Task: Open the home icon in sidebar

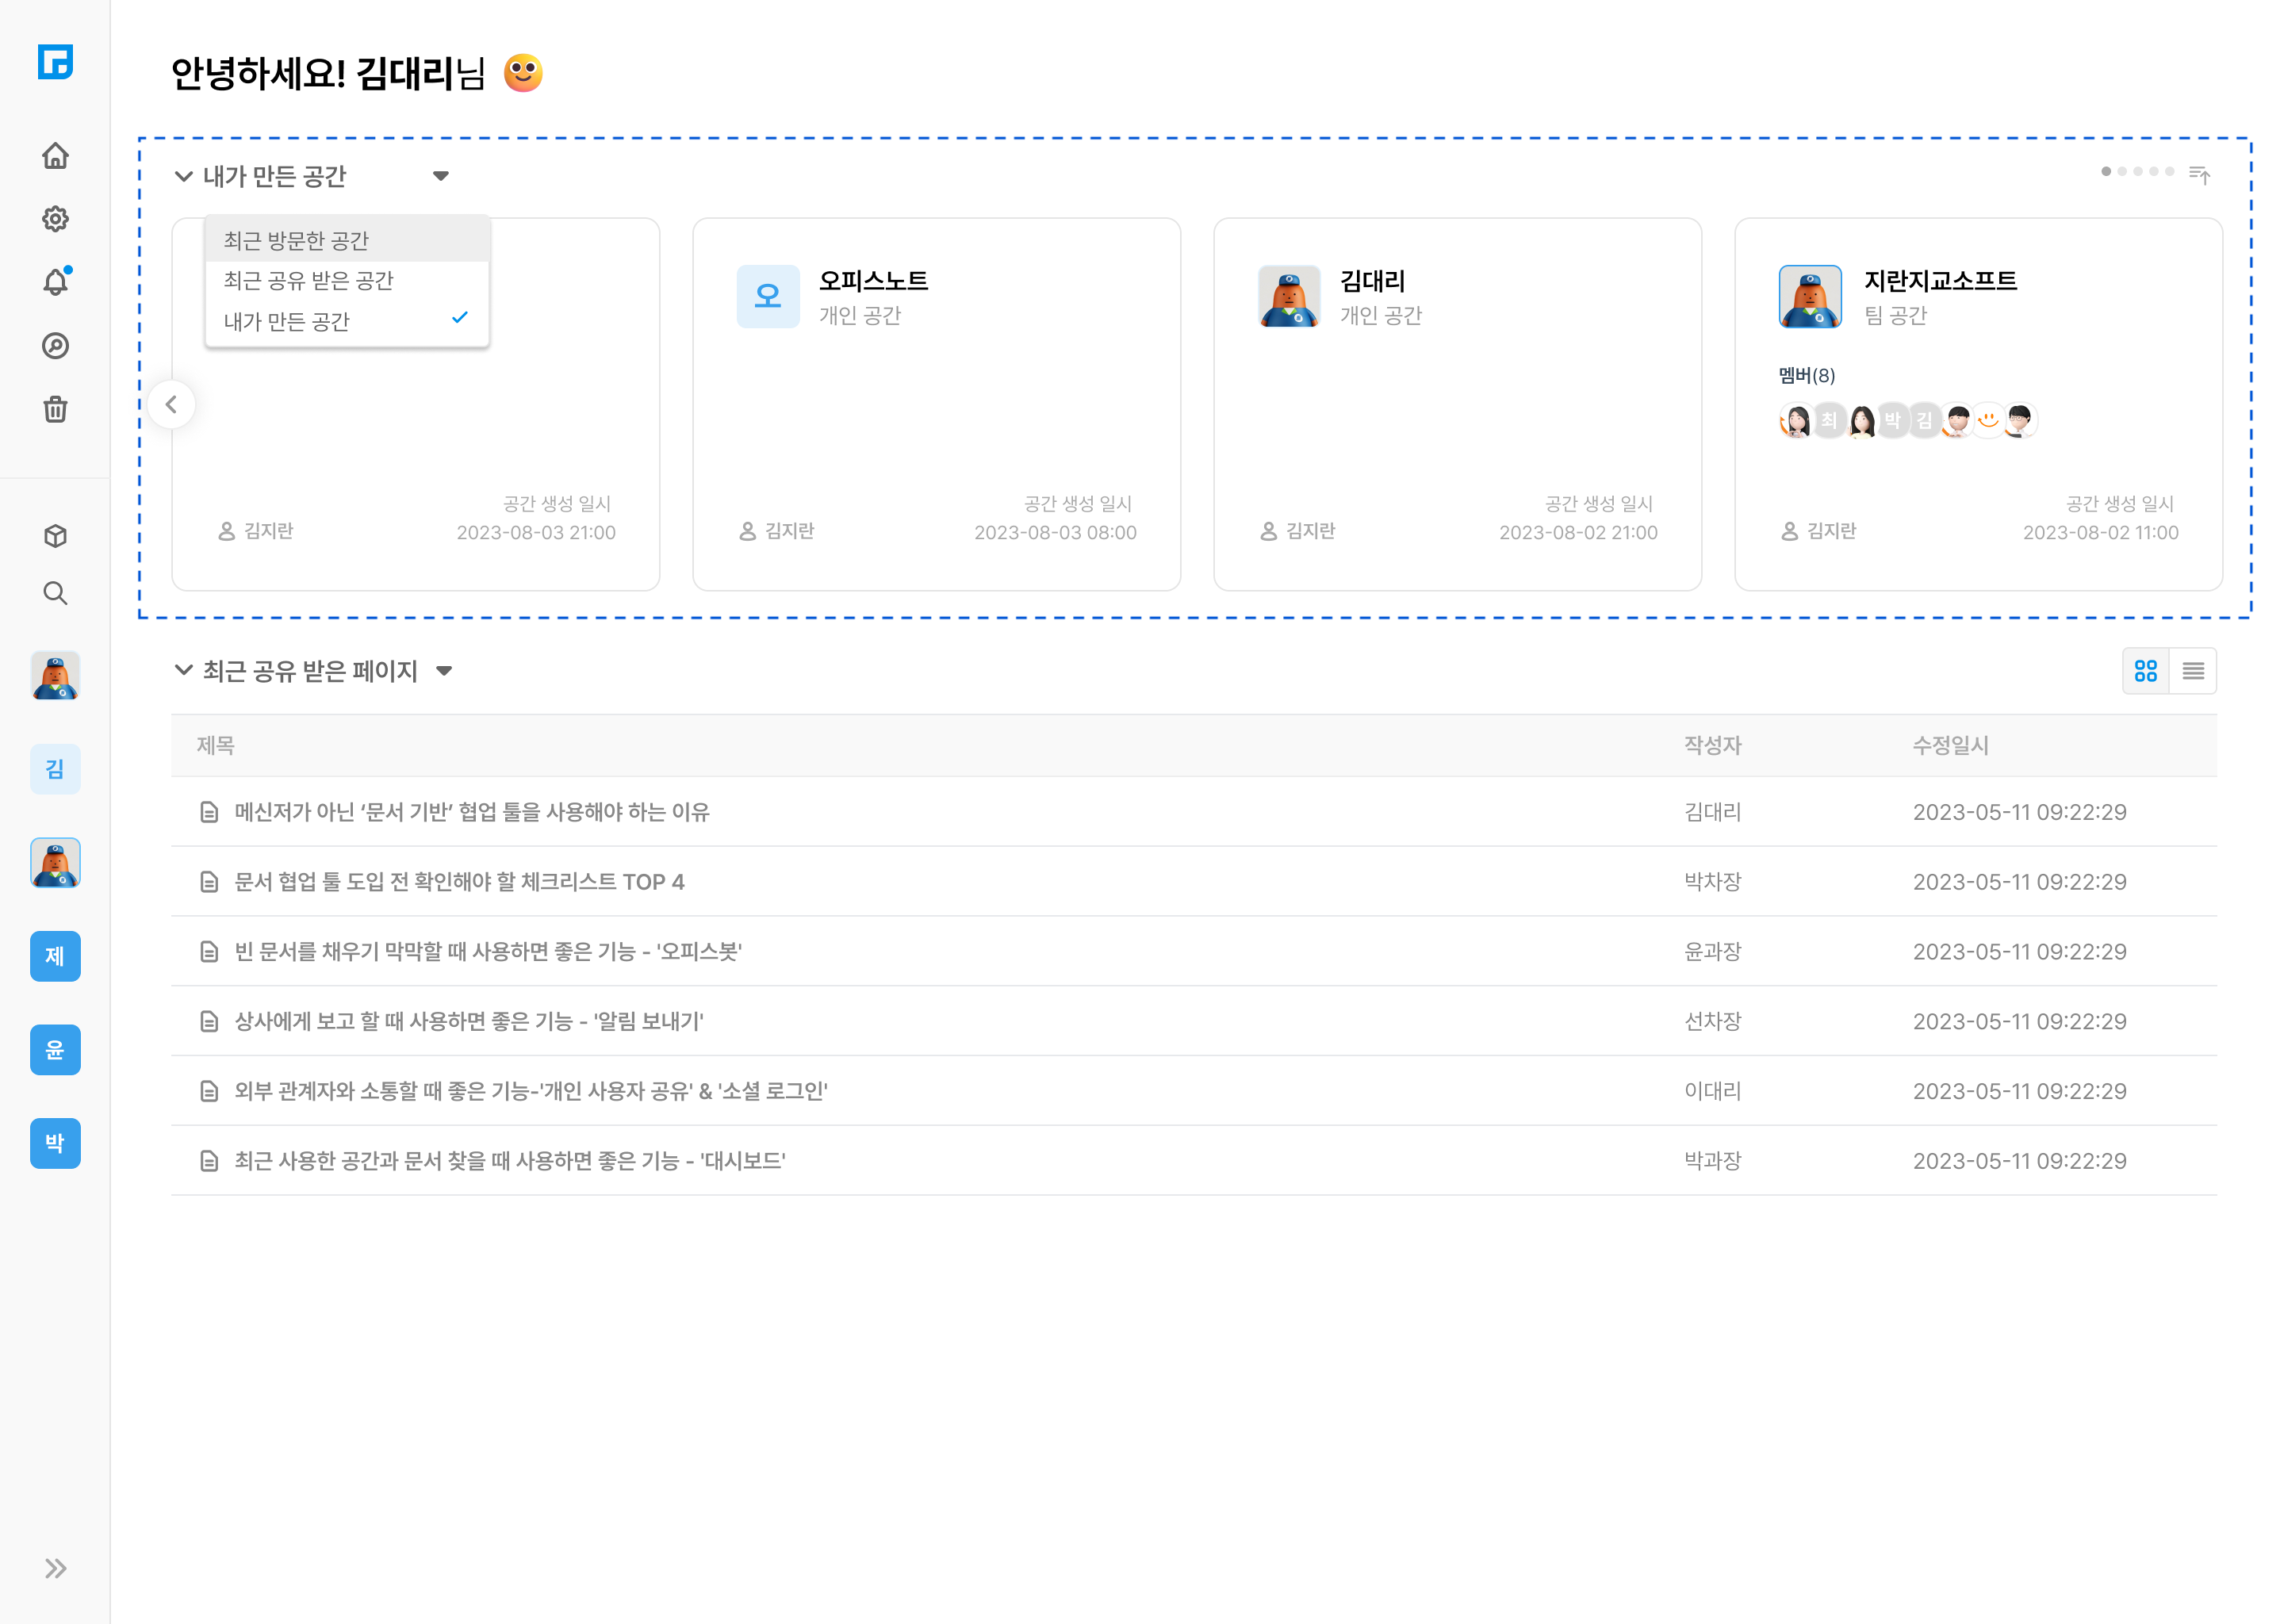Action: [x=55, y=156]
